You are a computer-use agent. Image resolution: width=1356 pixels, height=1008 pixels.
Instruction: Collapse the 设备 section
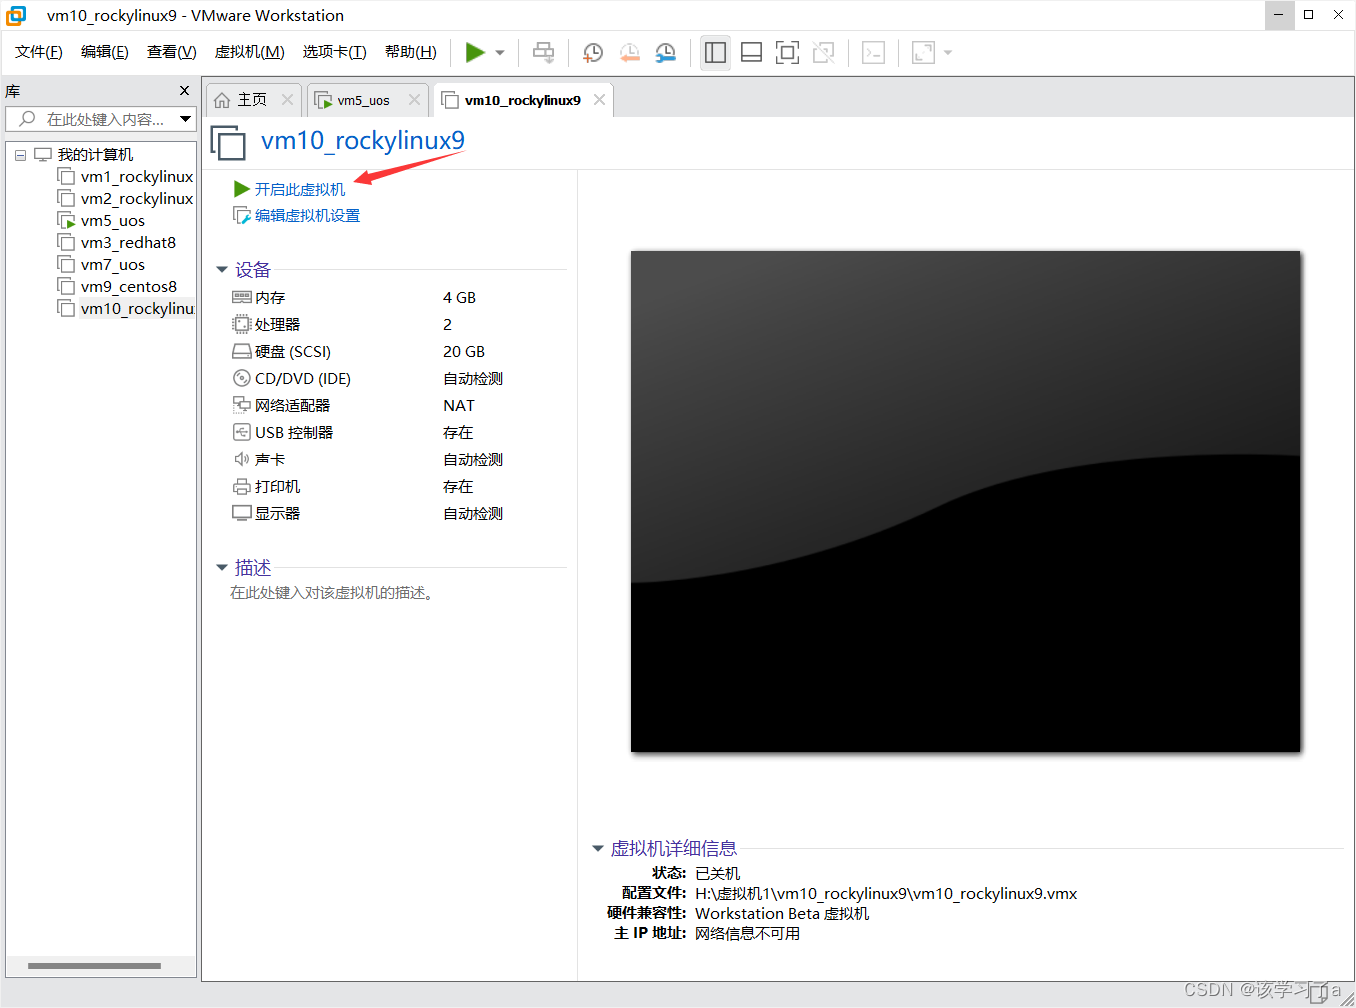pos(222,270)
